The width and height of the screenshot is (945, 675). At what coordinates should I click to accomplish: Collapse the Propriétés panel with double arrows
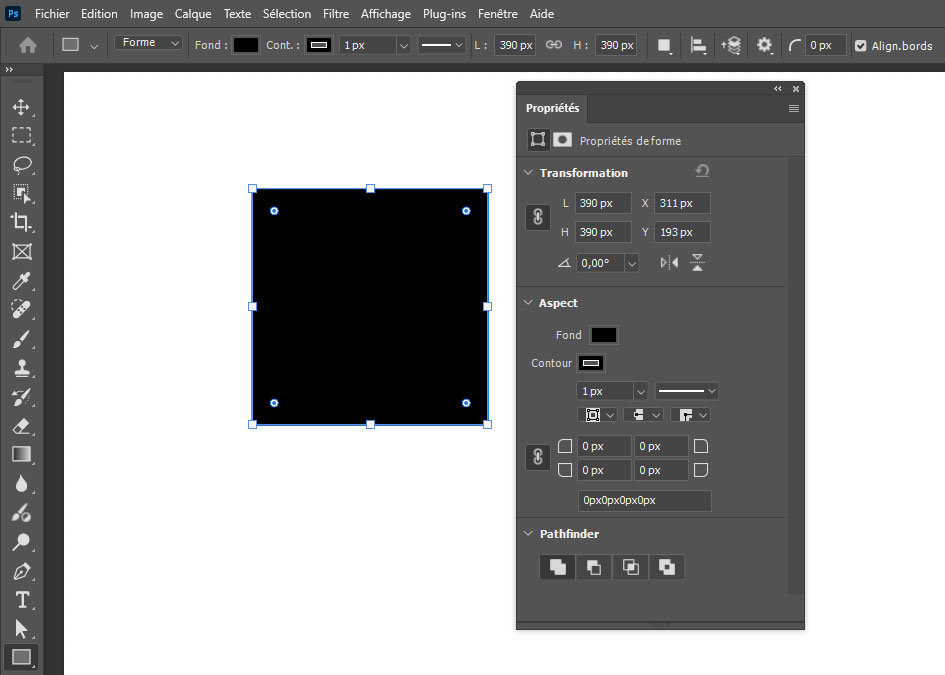777,89
